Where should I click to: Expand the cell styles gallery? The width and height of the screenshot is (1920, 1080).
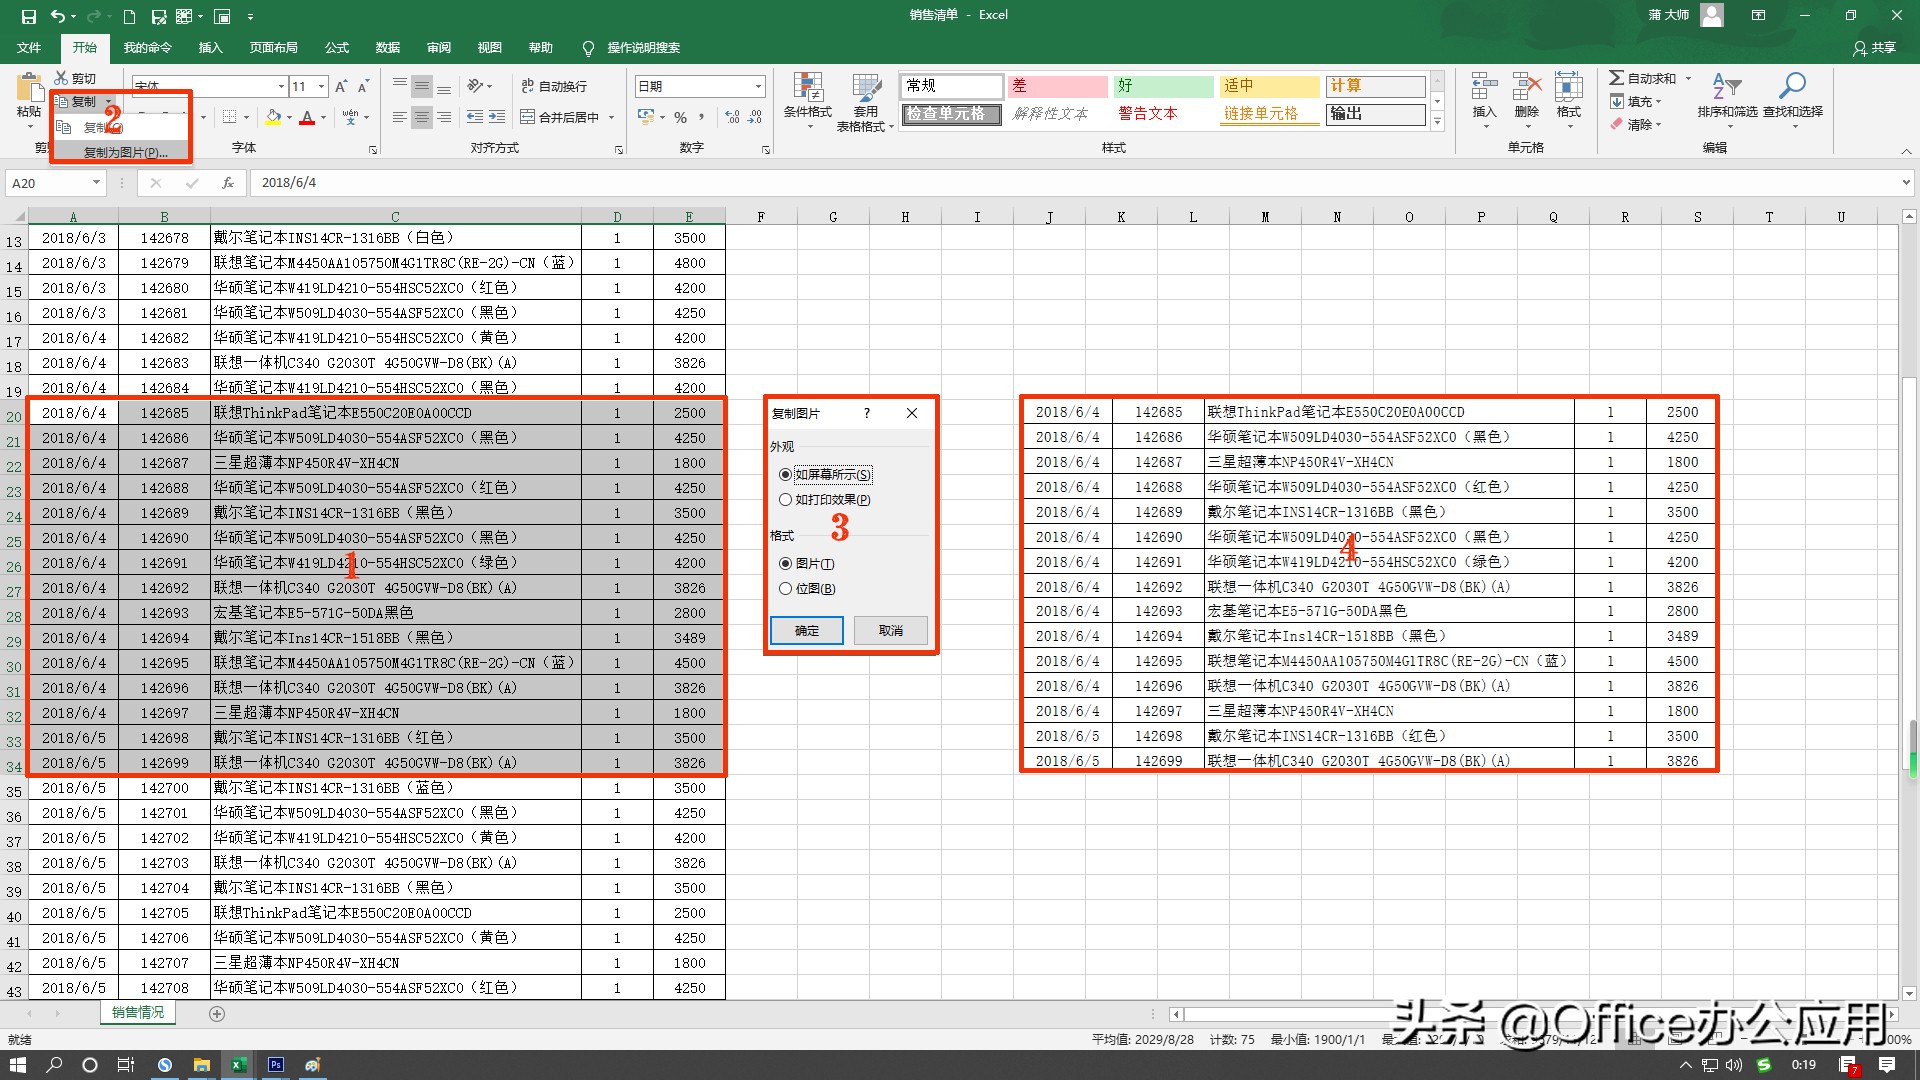point(1437,122)
